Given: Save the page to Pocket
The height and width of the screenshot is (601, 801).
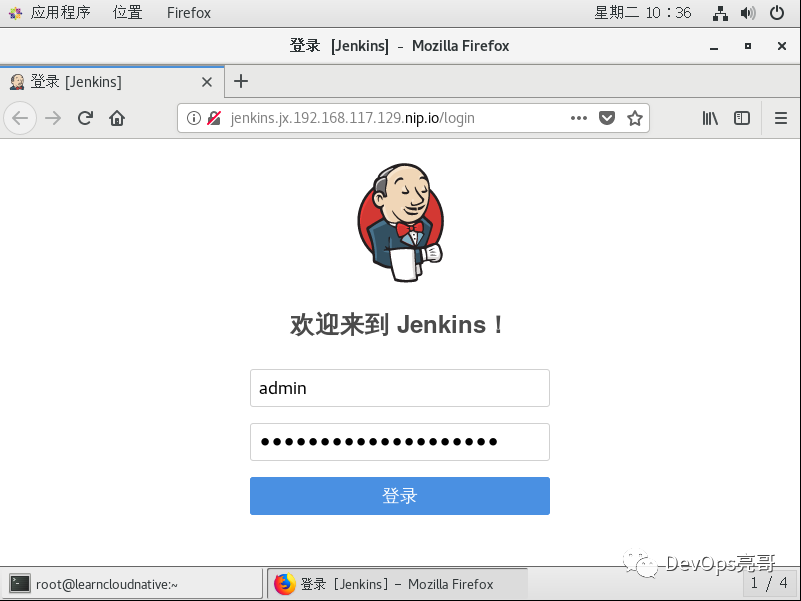Looking at the screenshot, I should pyautogui.click(x=606, y=118).
